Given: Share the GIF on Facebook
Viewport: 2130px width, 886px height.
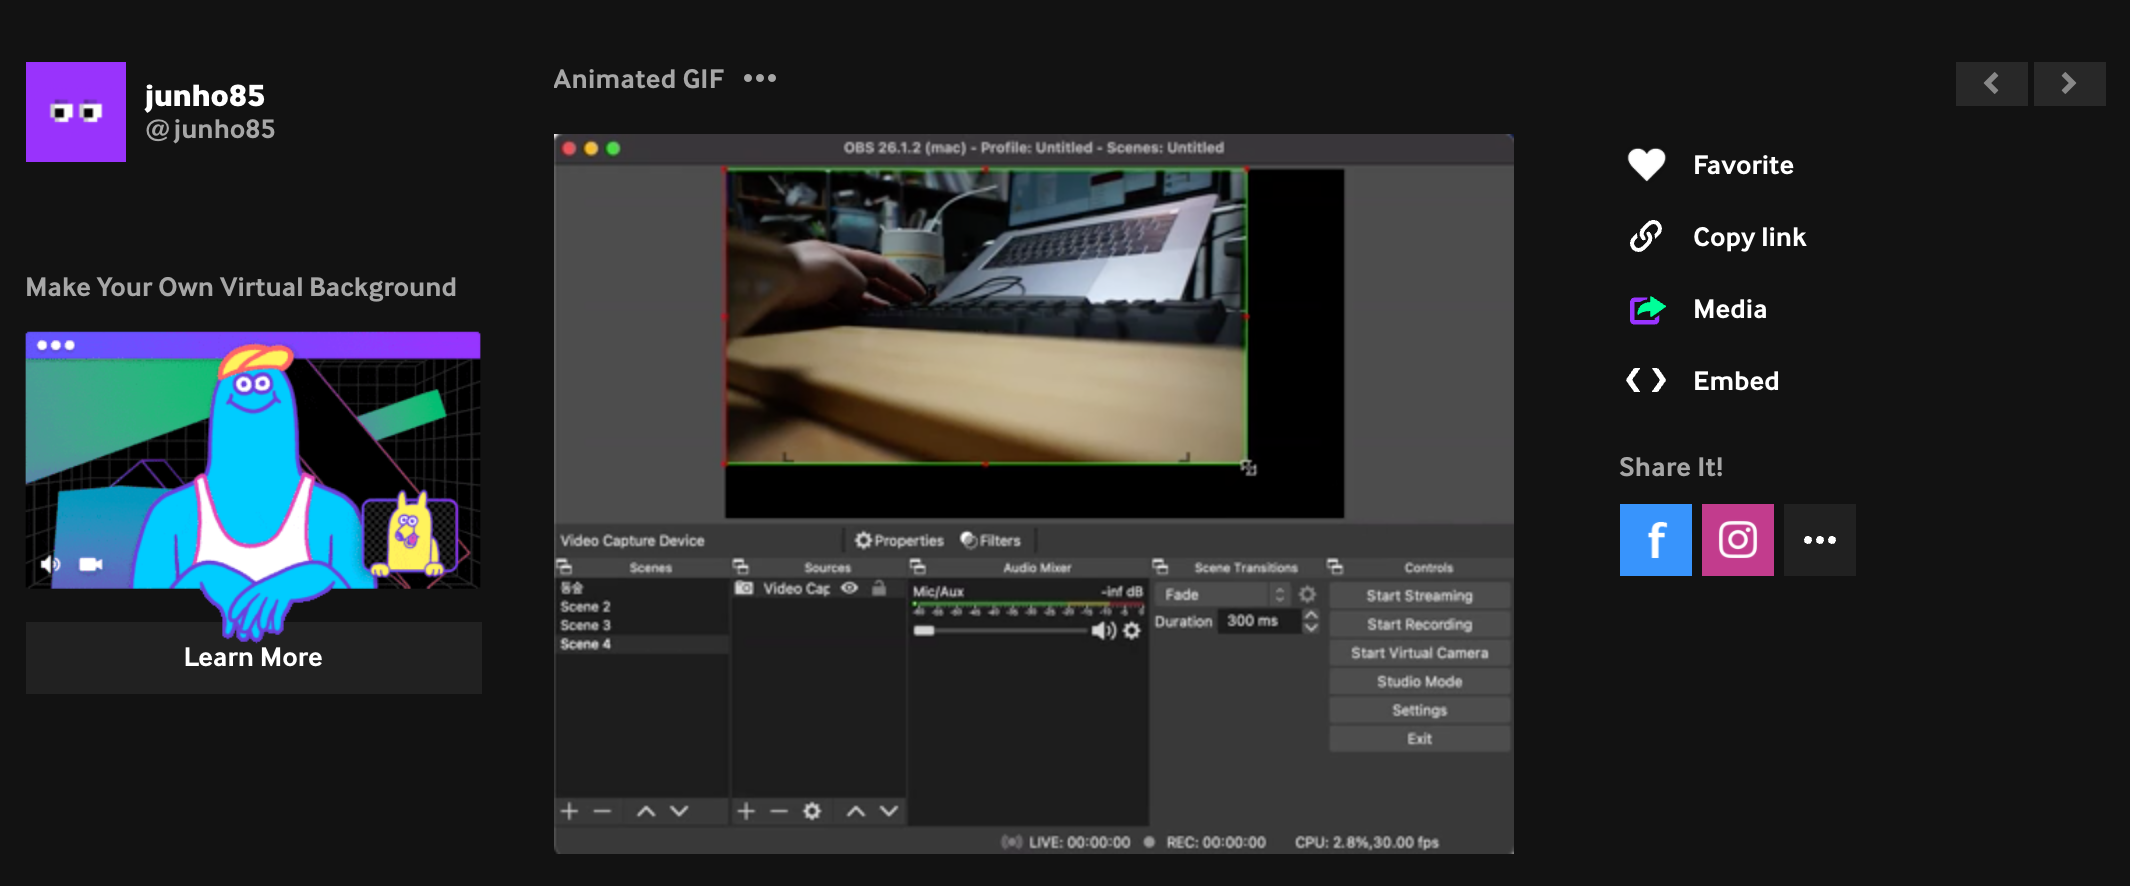Looking at the screenshot, I should coord(1656,540).
